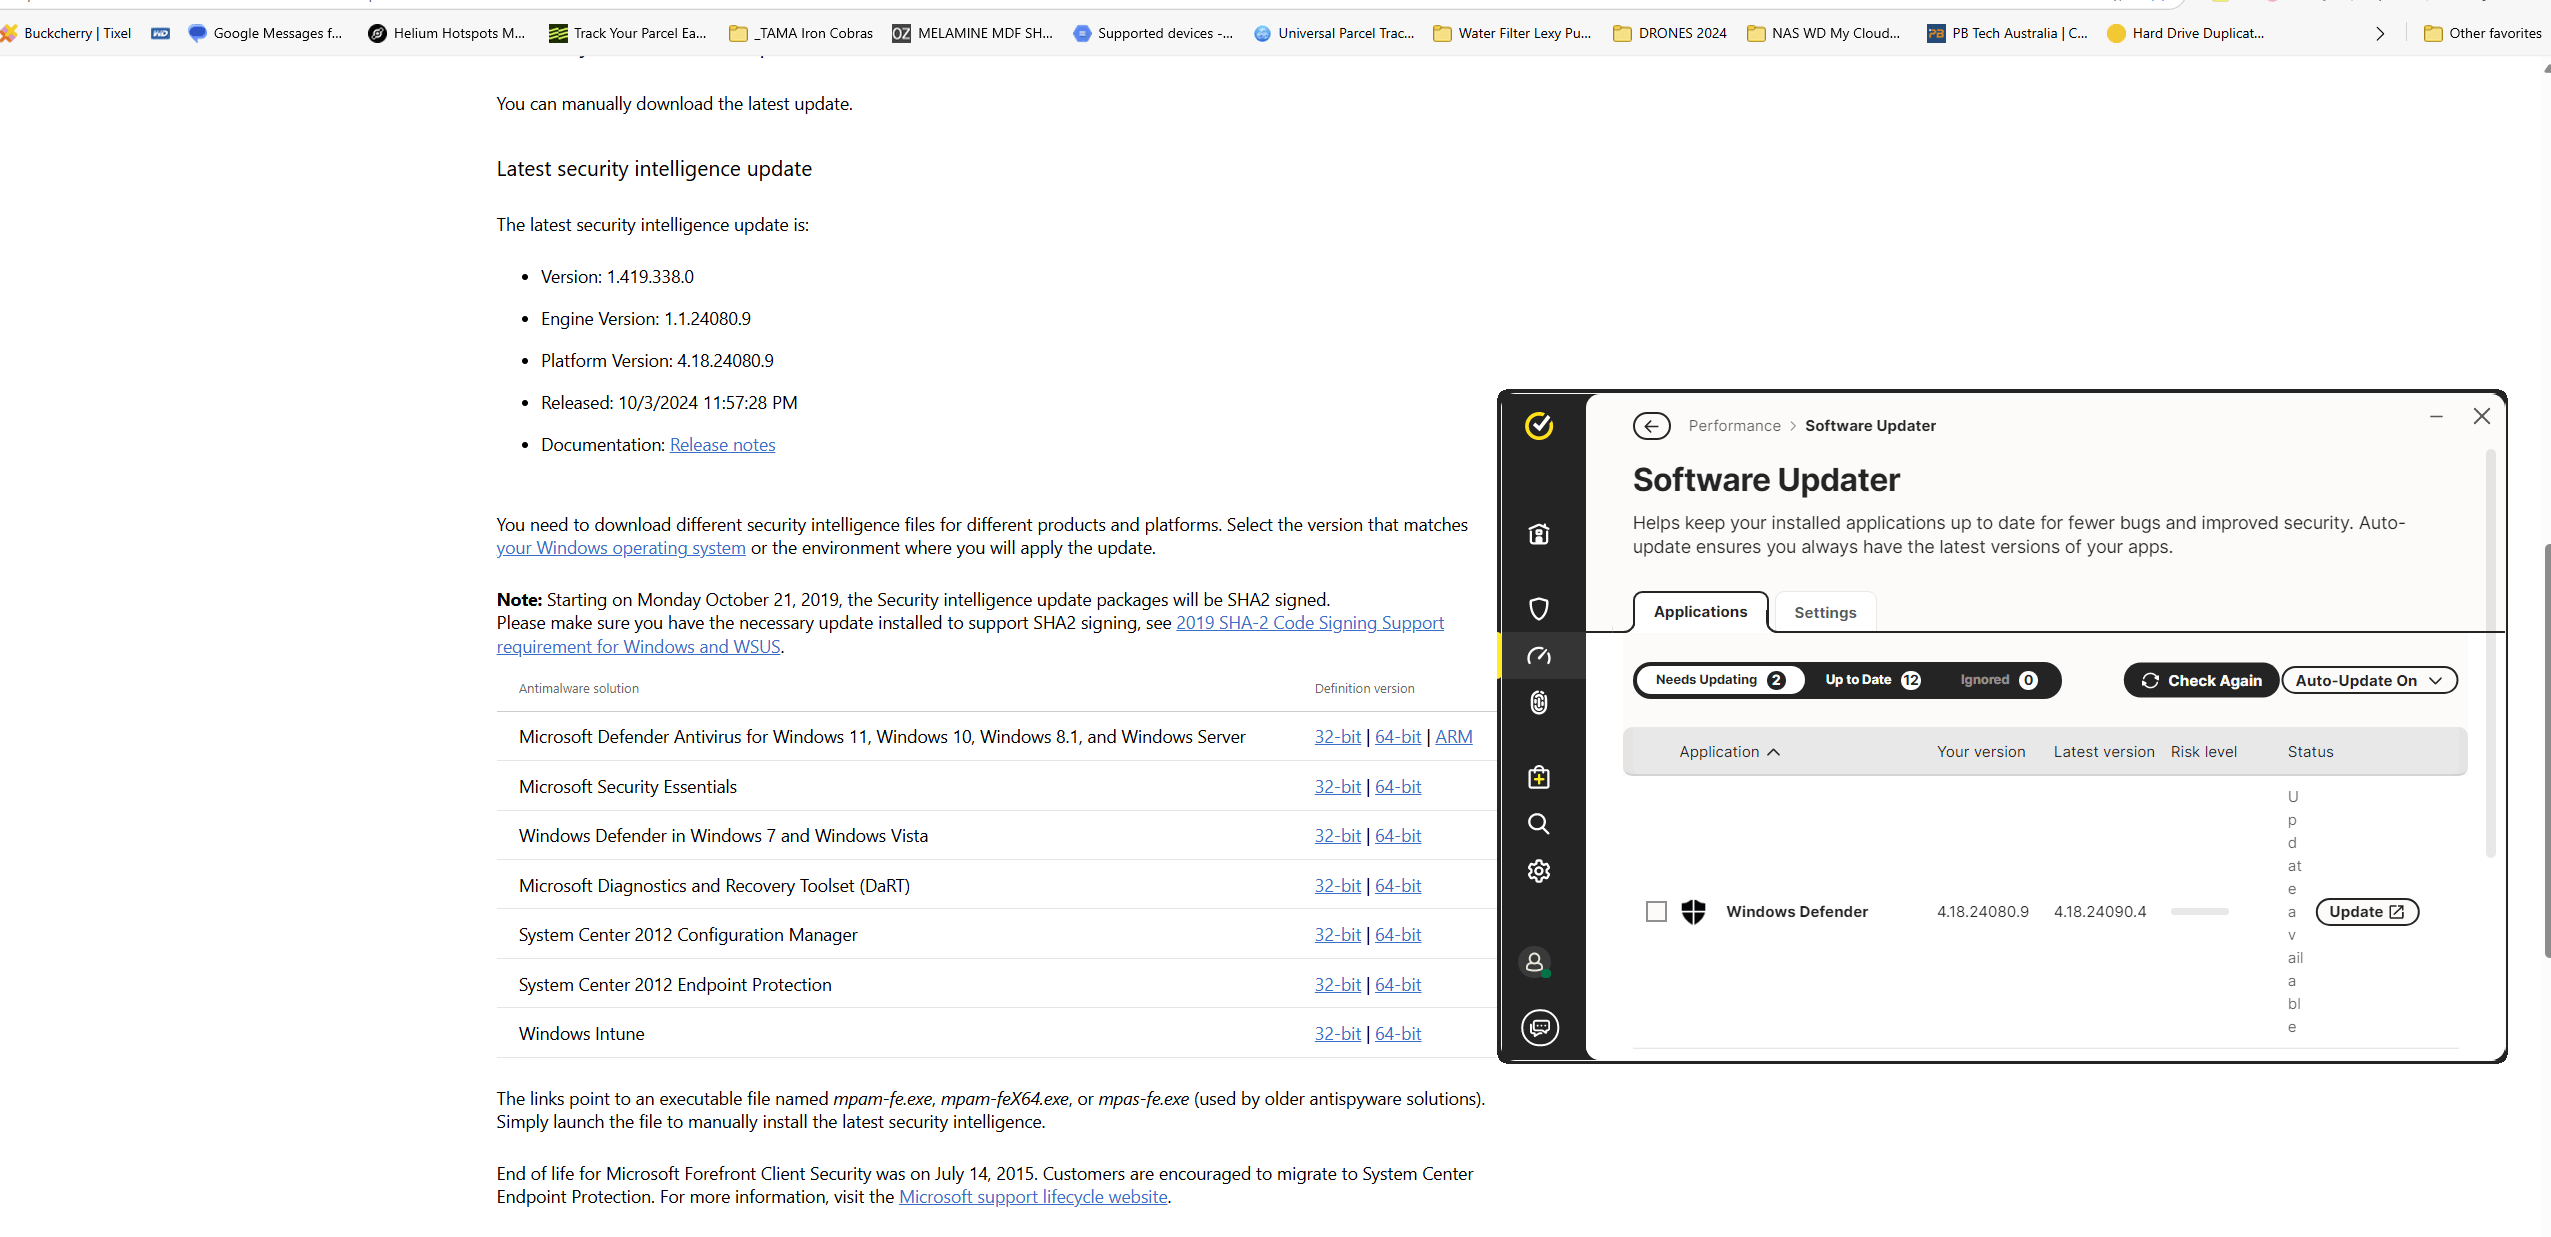Show more bookmarks chevron arrow

[2380, 33]
